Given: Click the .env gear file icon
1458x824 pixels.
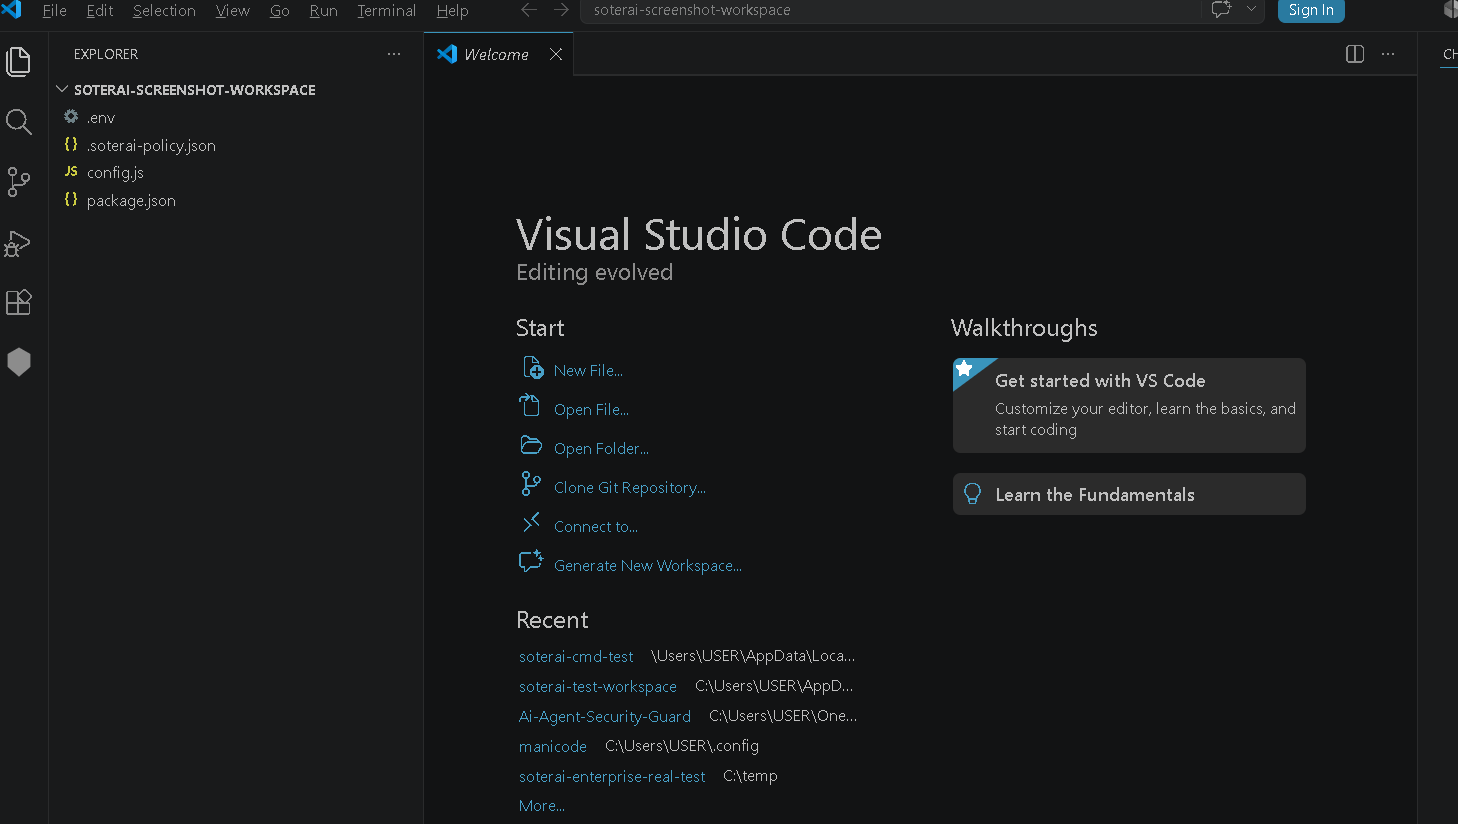Looking at the screenshot, I should [x=71, y=117].
